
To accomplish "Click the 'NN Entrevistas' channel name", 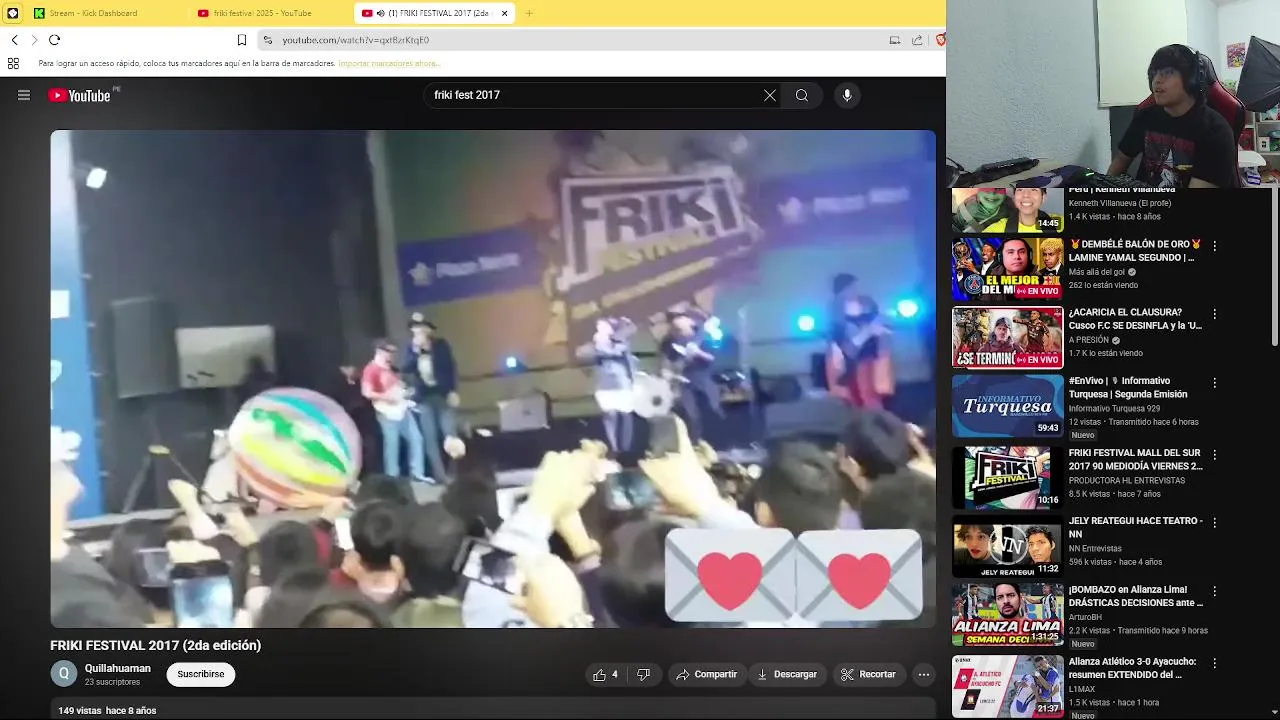I will [x=1095, y=548].
